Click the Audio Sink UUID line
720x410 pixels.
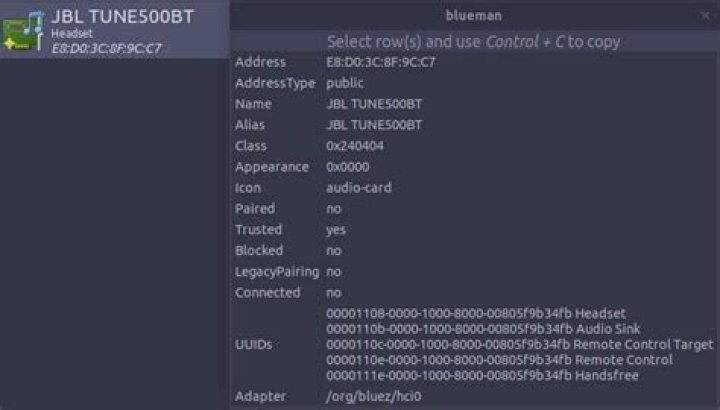tap(483, 329)
